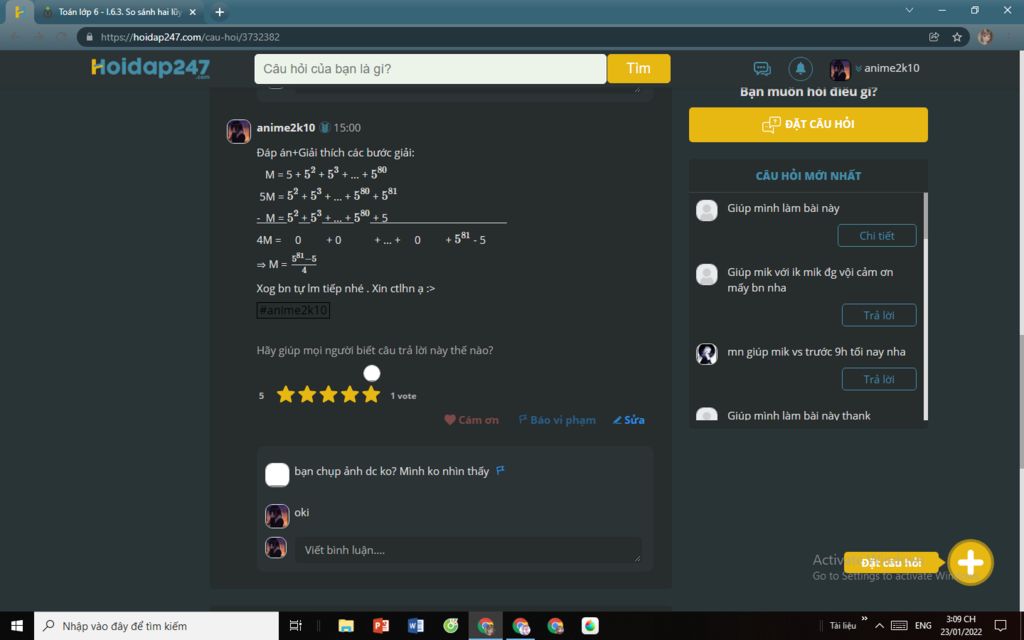Click the avatar next to the 'oki' comment
Screen dimensions: 1024x640
click(x=277, y=516)
